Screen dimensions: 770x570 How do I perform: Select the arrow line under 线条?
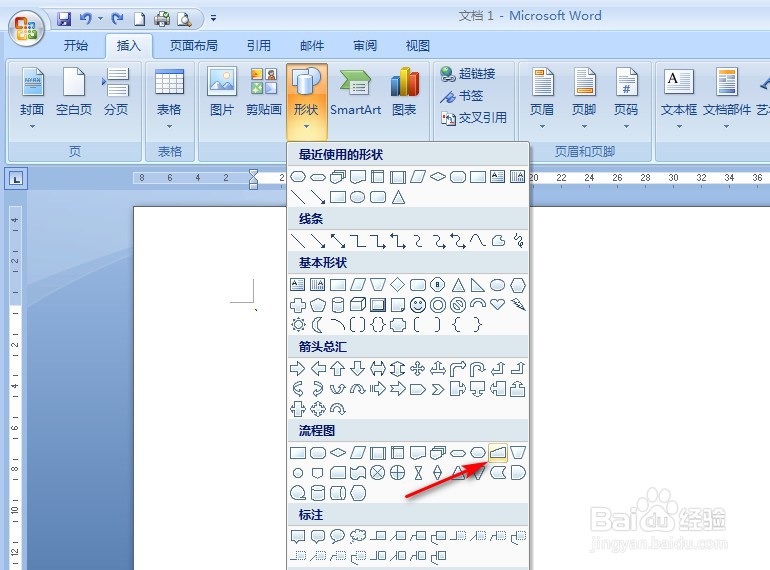click(x=318, y=241)
